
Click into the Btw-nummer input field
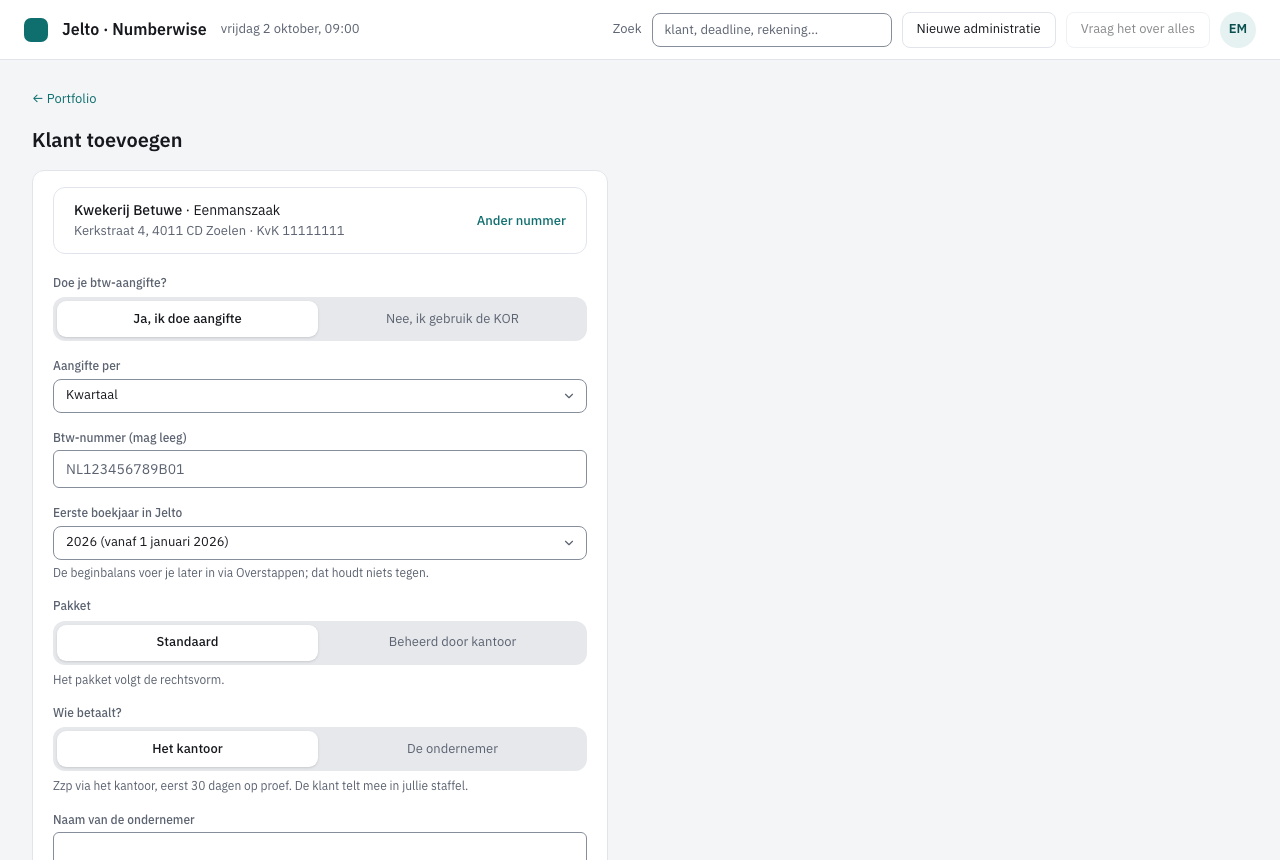click(320, 469)
